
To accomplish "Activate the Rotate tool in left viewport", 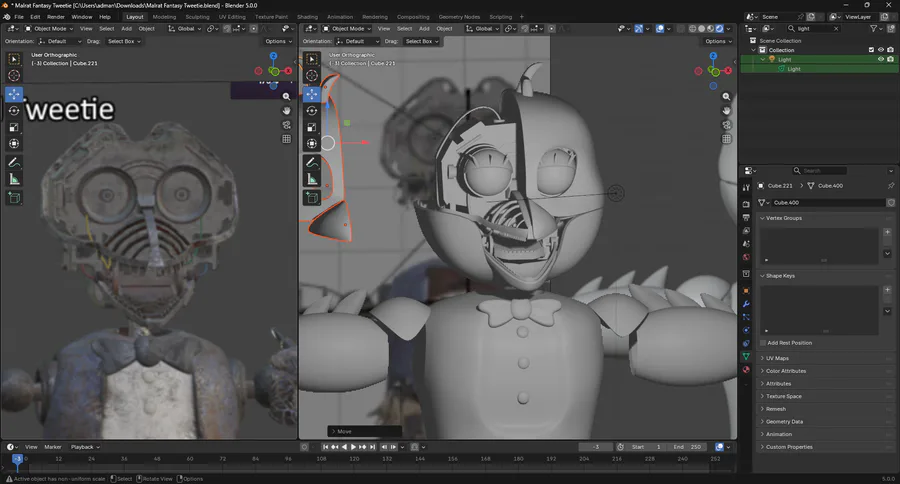I will (x=14, y=111).
